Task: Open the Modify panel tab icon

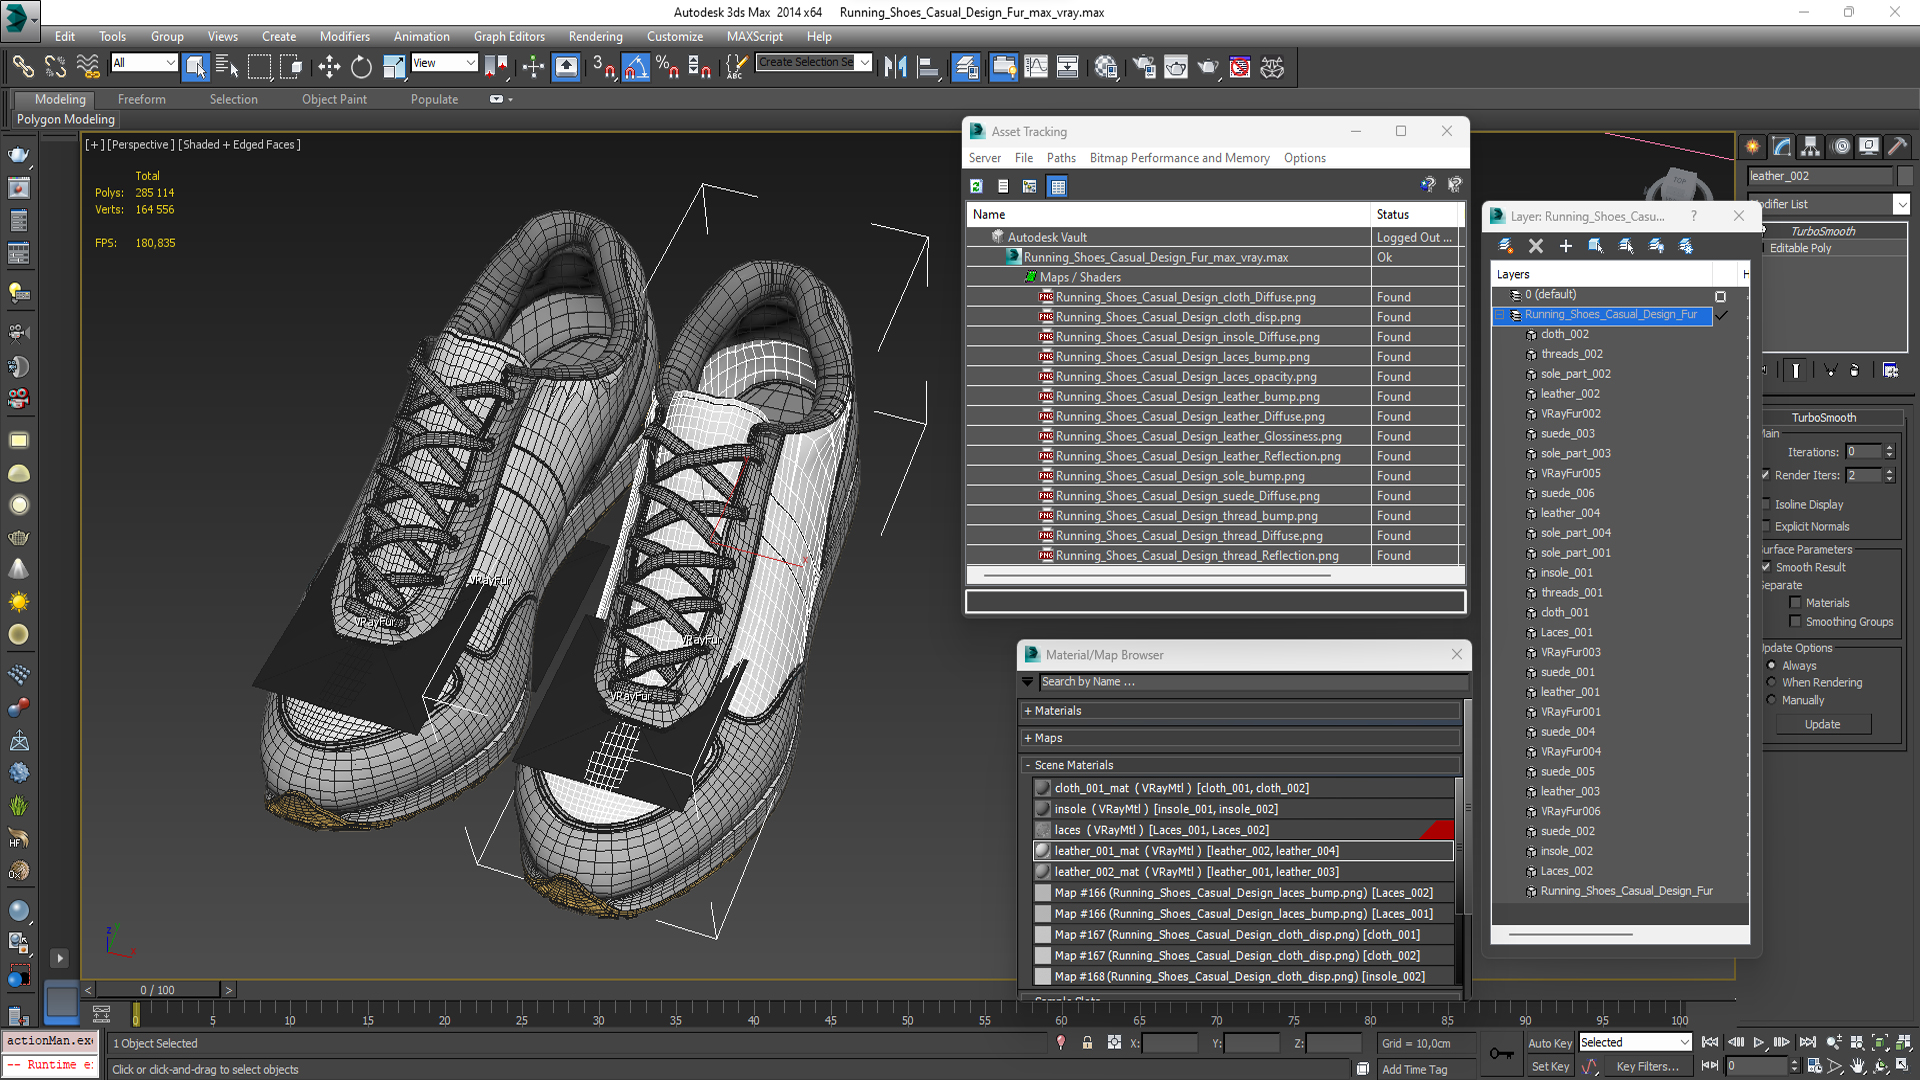Action: pyautogui.click(x=1782, y=146)
